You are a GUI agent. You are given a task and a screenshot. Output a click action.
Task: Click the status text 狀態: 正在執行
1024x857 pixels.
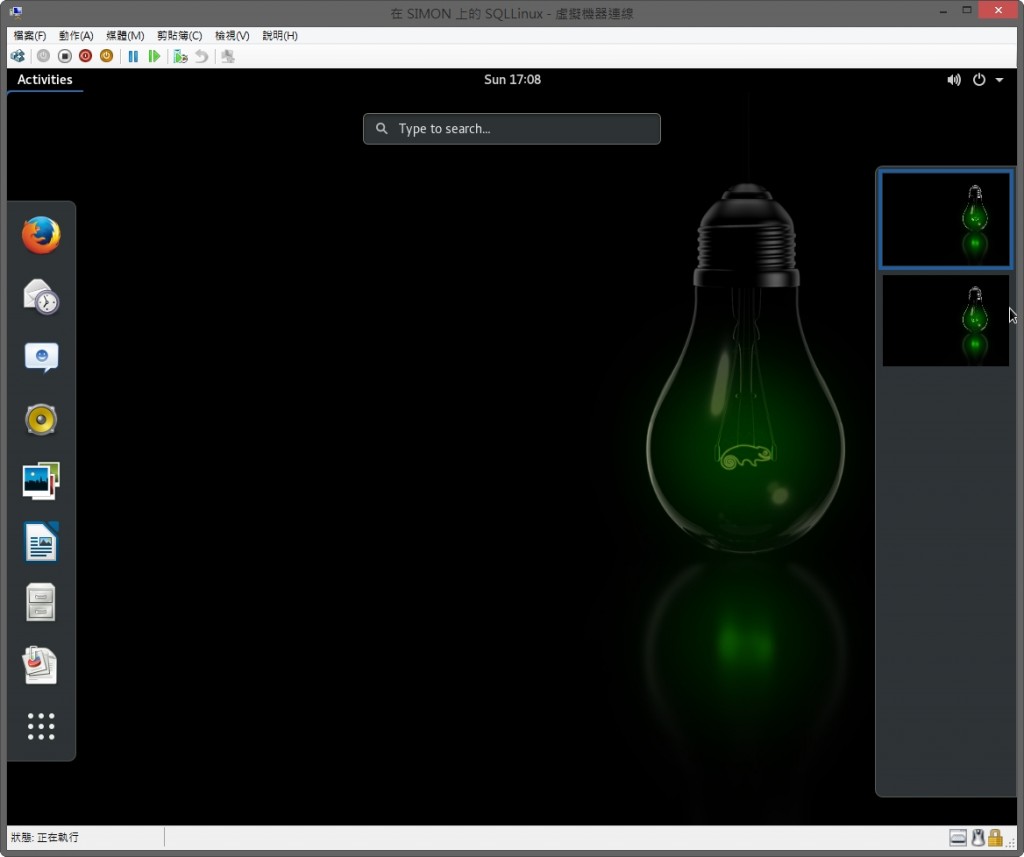click(x=45, y=837)
